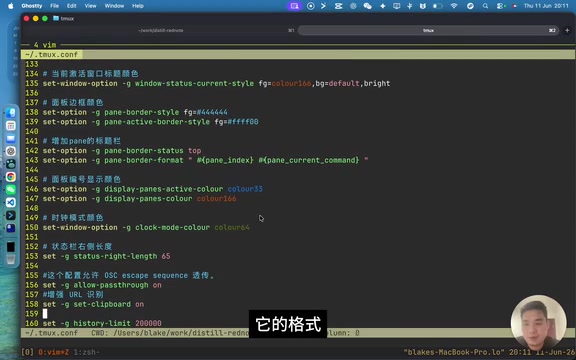
Task: Launch Google Chrome from the Dock
Action: coord(11,177)
